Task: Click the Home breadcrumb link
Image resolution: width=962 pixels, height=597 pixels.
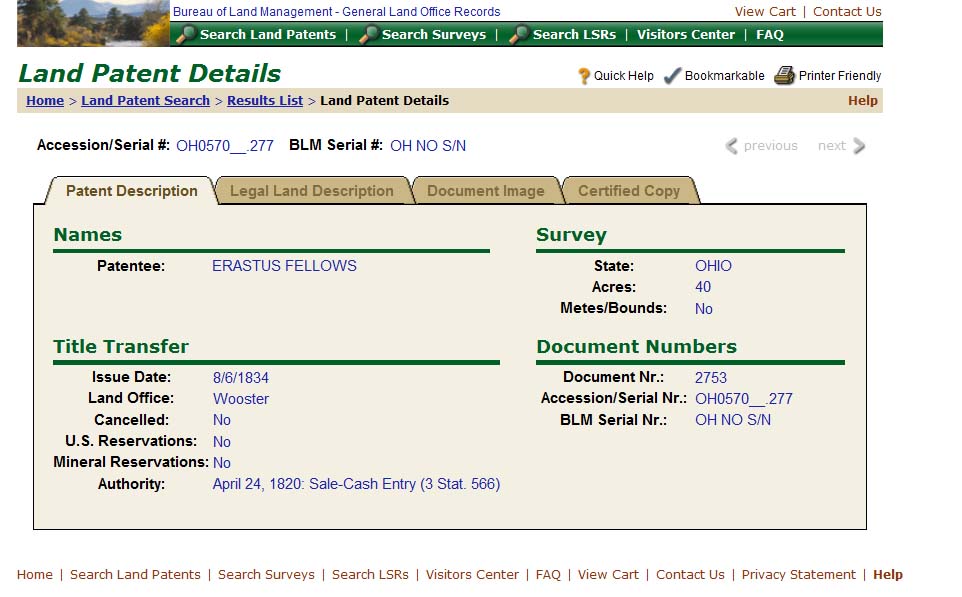Action: [x=45, y=101]
